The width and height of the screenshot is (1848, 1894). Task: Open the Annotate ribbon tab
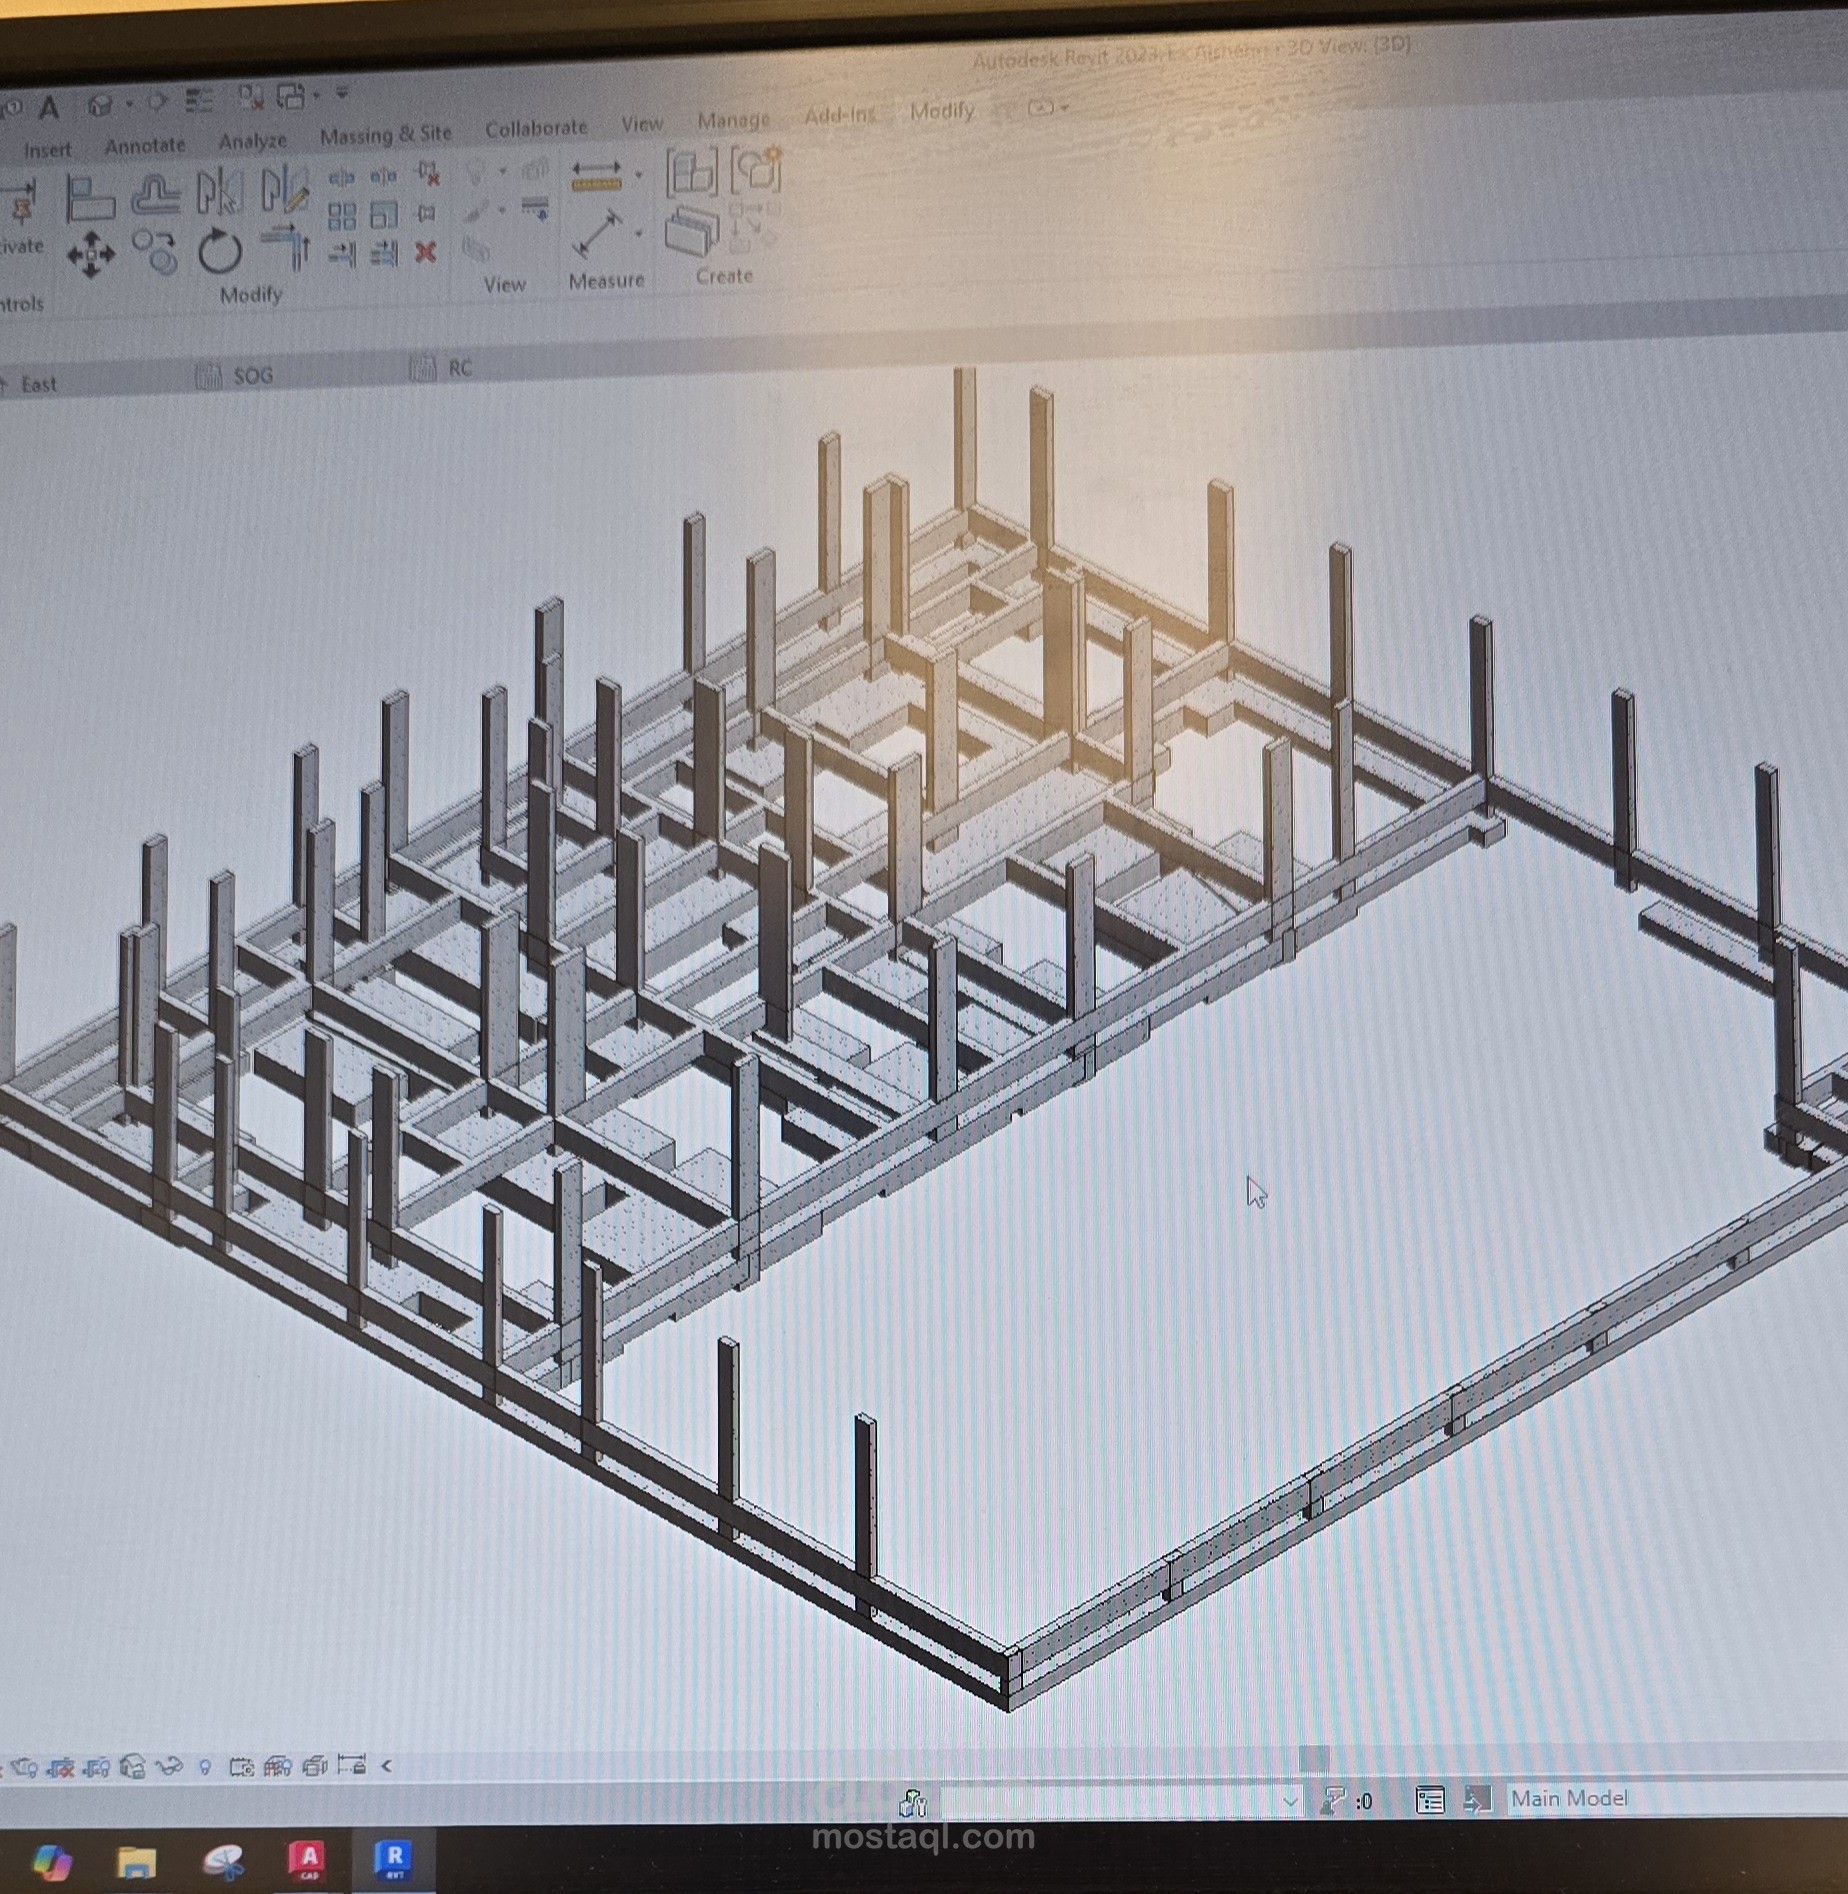145,146
